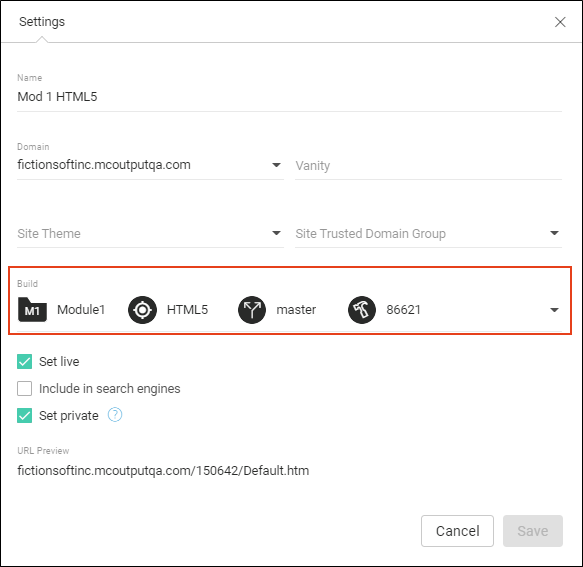Click the build hammer icon

[x=362, y=310]
